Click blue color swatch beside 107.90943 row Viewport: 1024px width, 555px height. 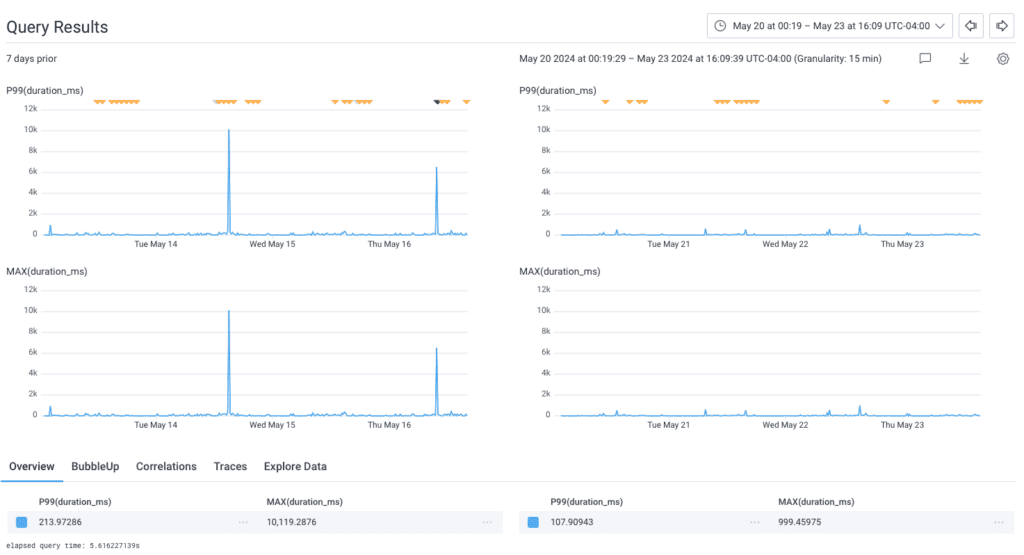tap(533, 522)
